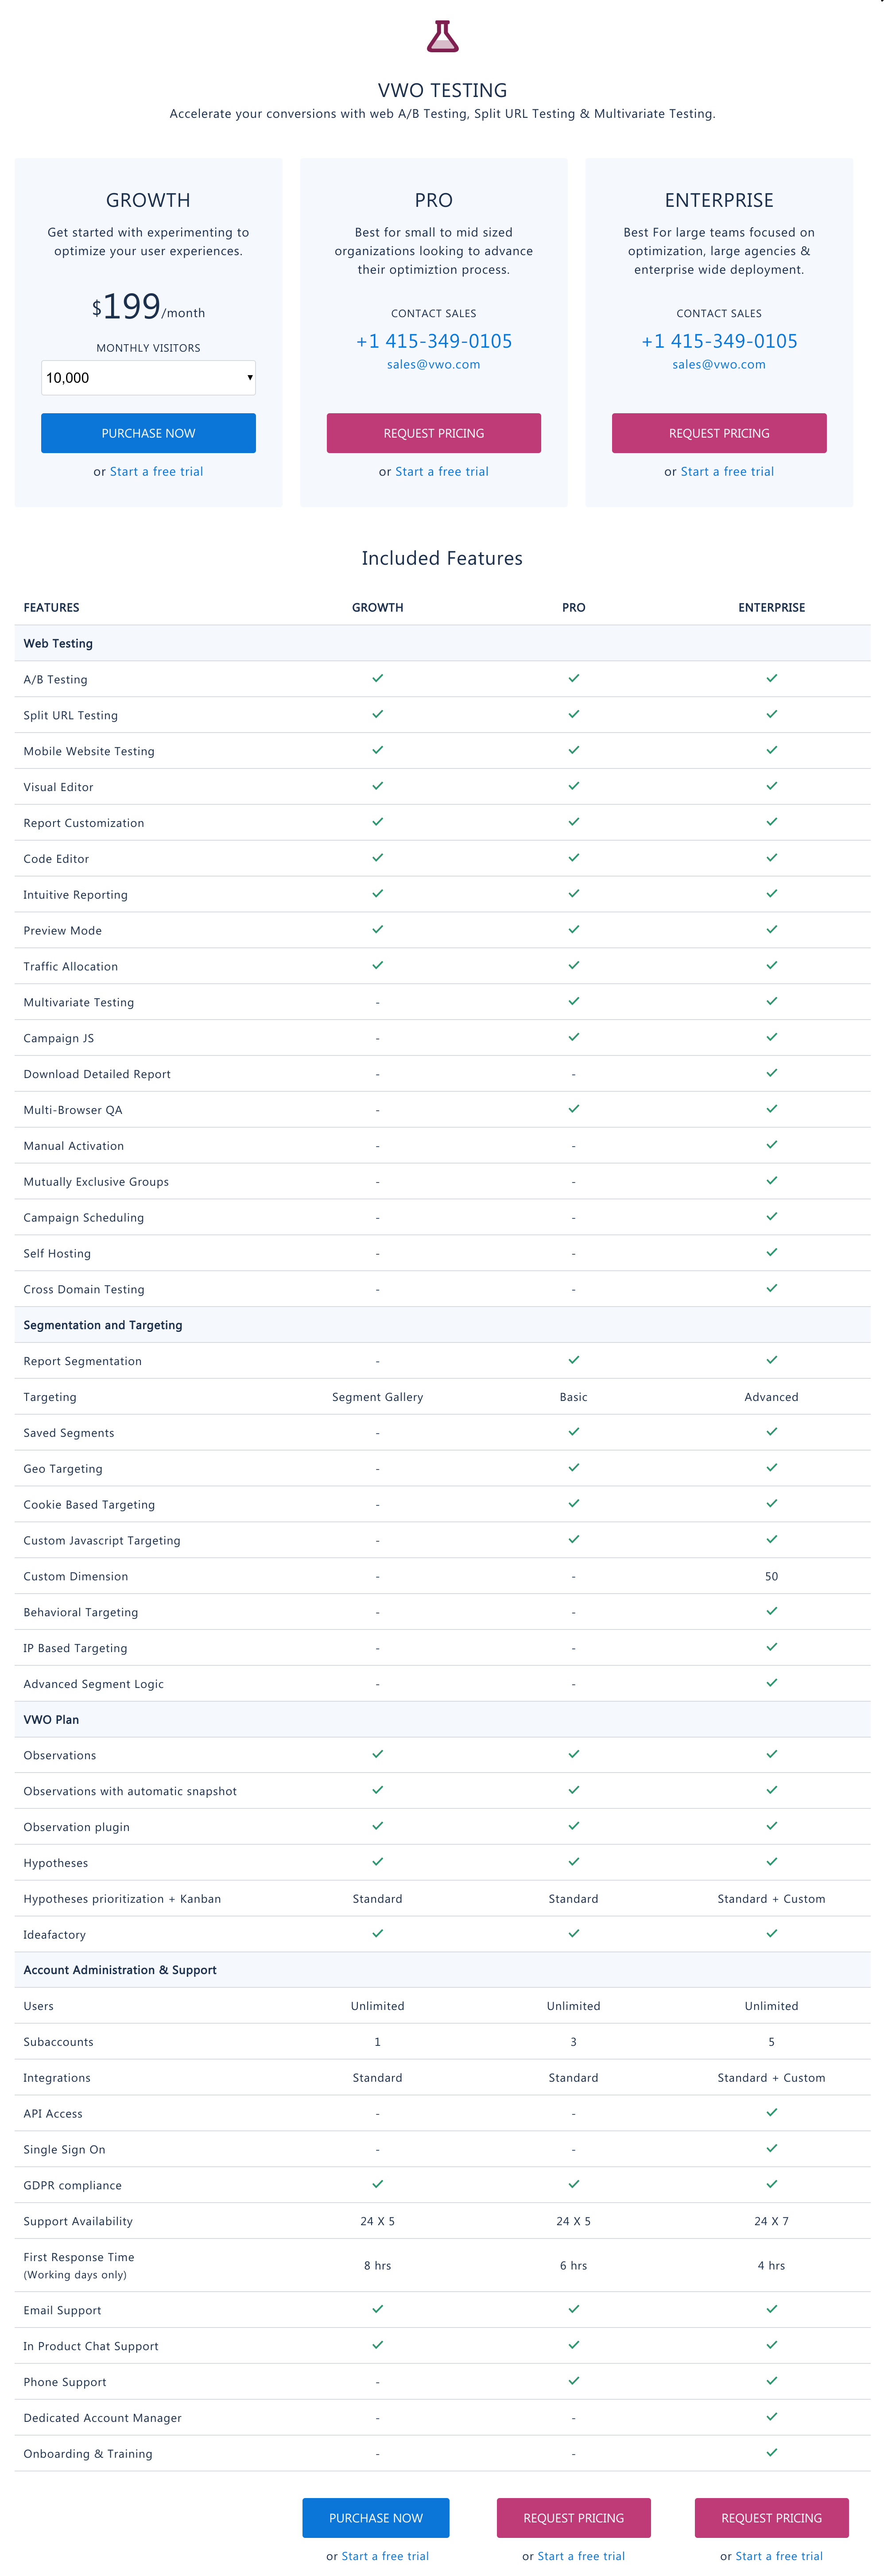Click the A/B Testing checkmark under Growth
The image size is (884, 2576).
click(377, 678)
